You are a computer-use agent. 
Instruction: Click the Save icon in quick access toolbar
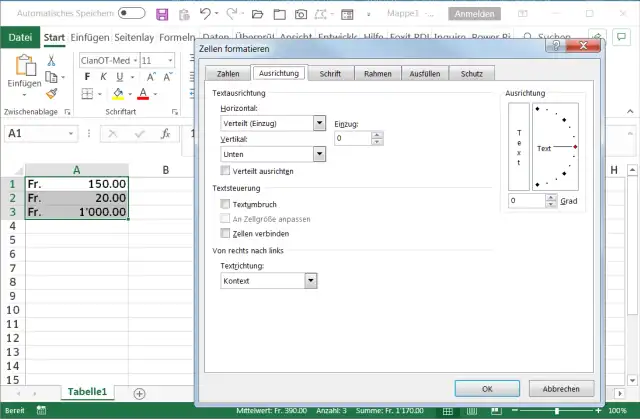pyautogui.click(x=164, y=14)
